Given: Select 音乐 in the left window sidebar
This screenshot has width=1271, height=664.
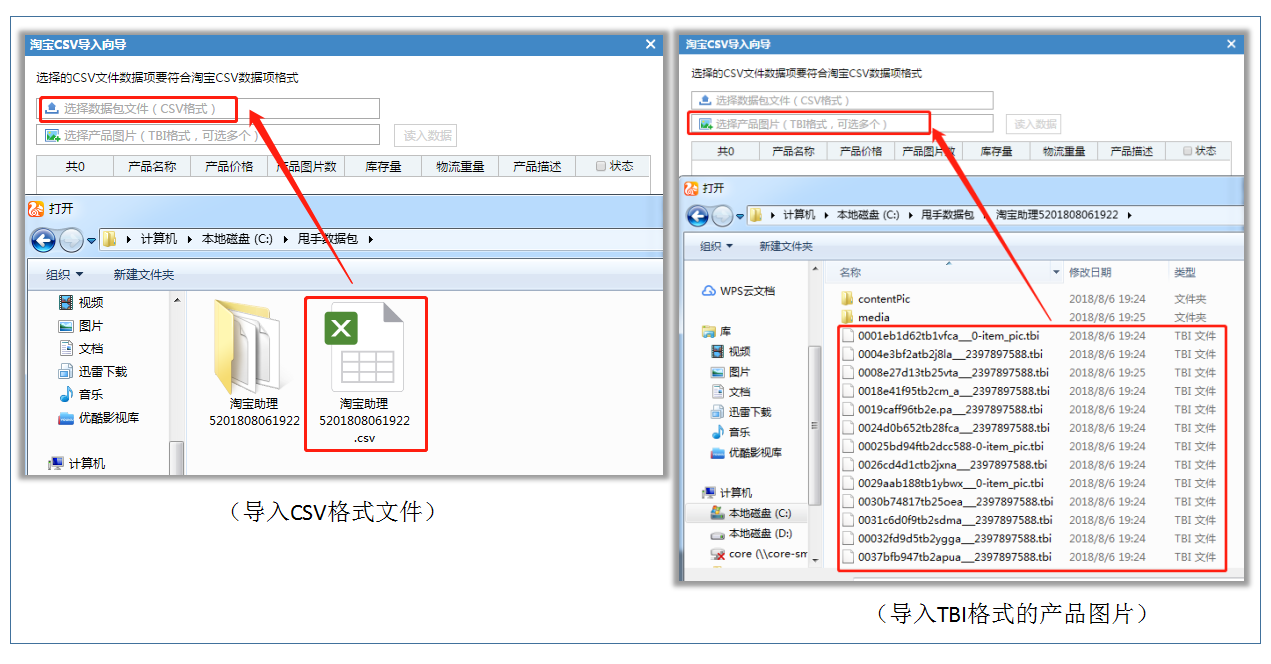Looking at the screenshot, I should click(x=80, y=394).
